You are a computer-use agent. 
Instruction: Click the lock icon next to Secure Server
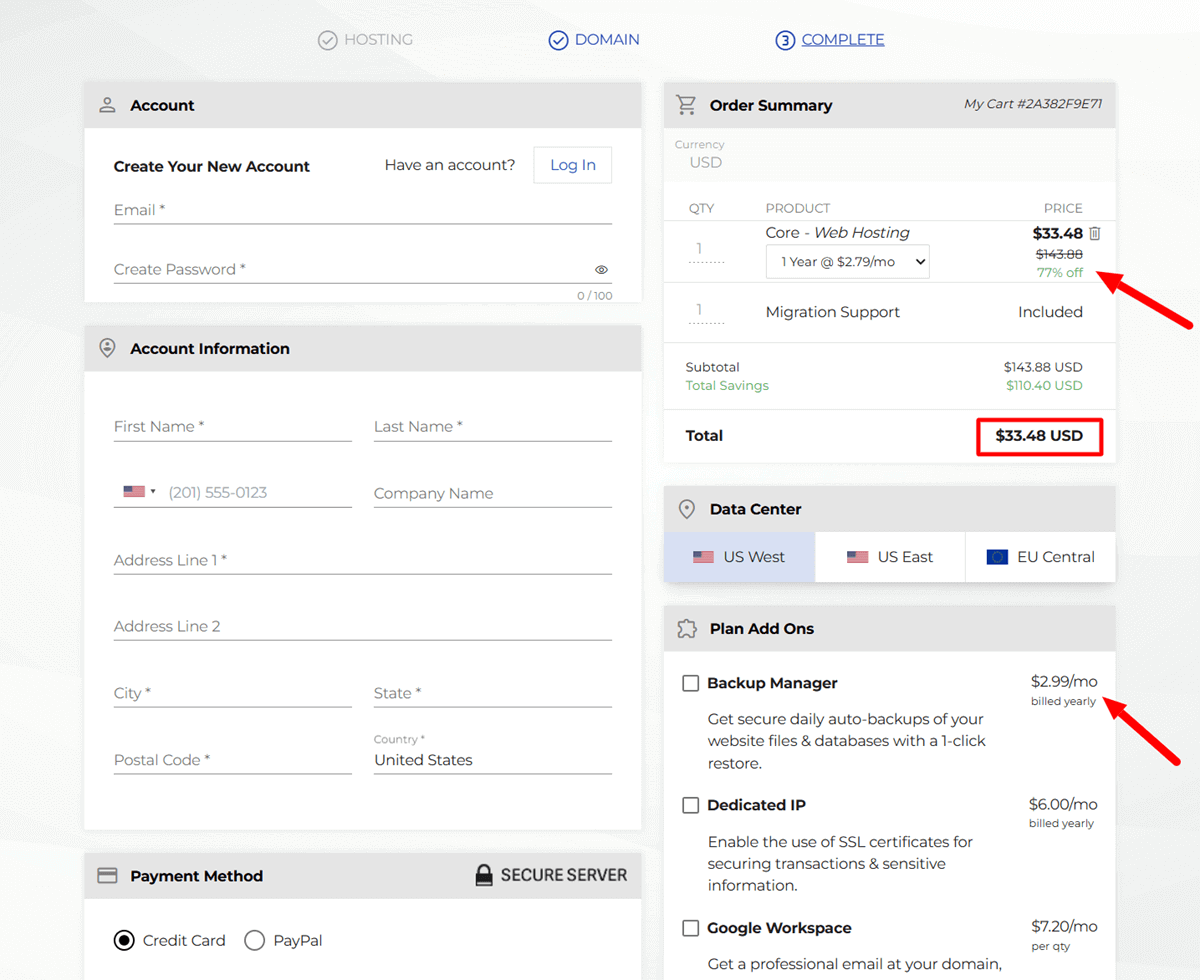pos(484,874)
